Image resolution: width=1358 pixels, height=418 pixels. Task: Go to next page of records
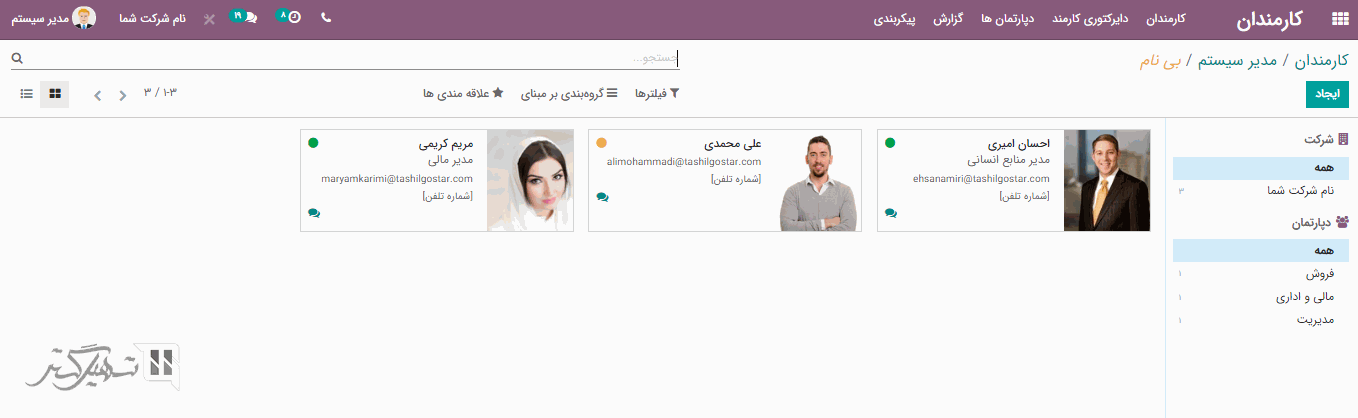click(x=98, y=96)
